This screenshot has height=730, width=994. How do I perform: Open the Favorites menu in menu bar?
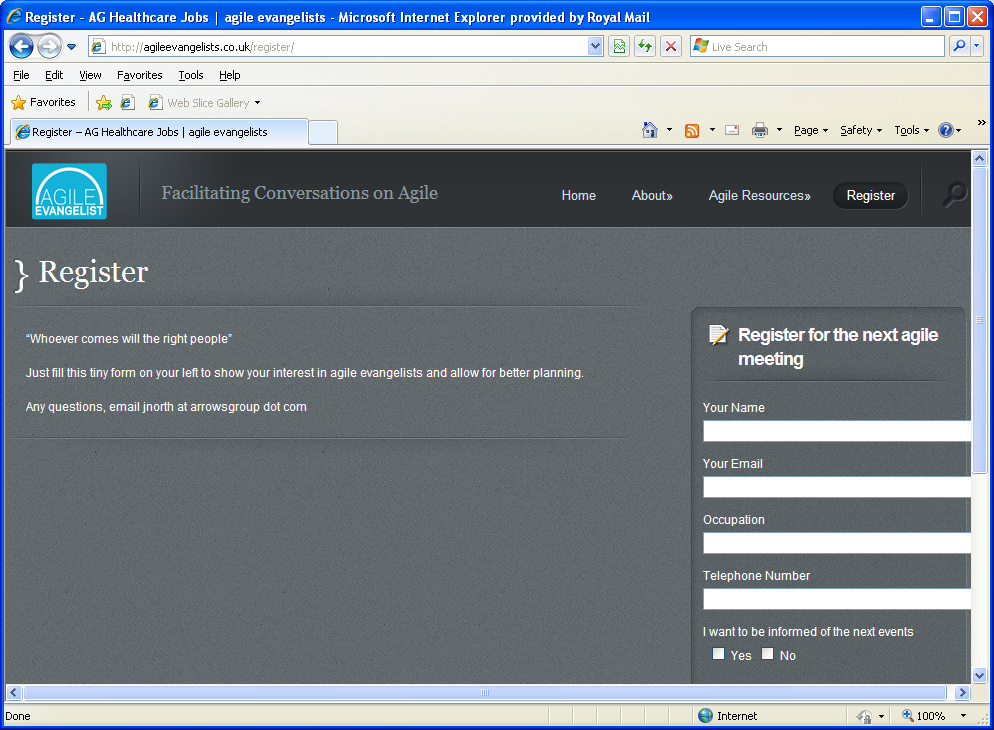point(139,75)
